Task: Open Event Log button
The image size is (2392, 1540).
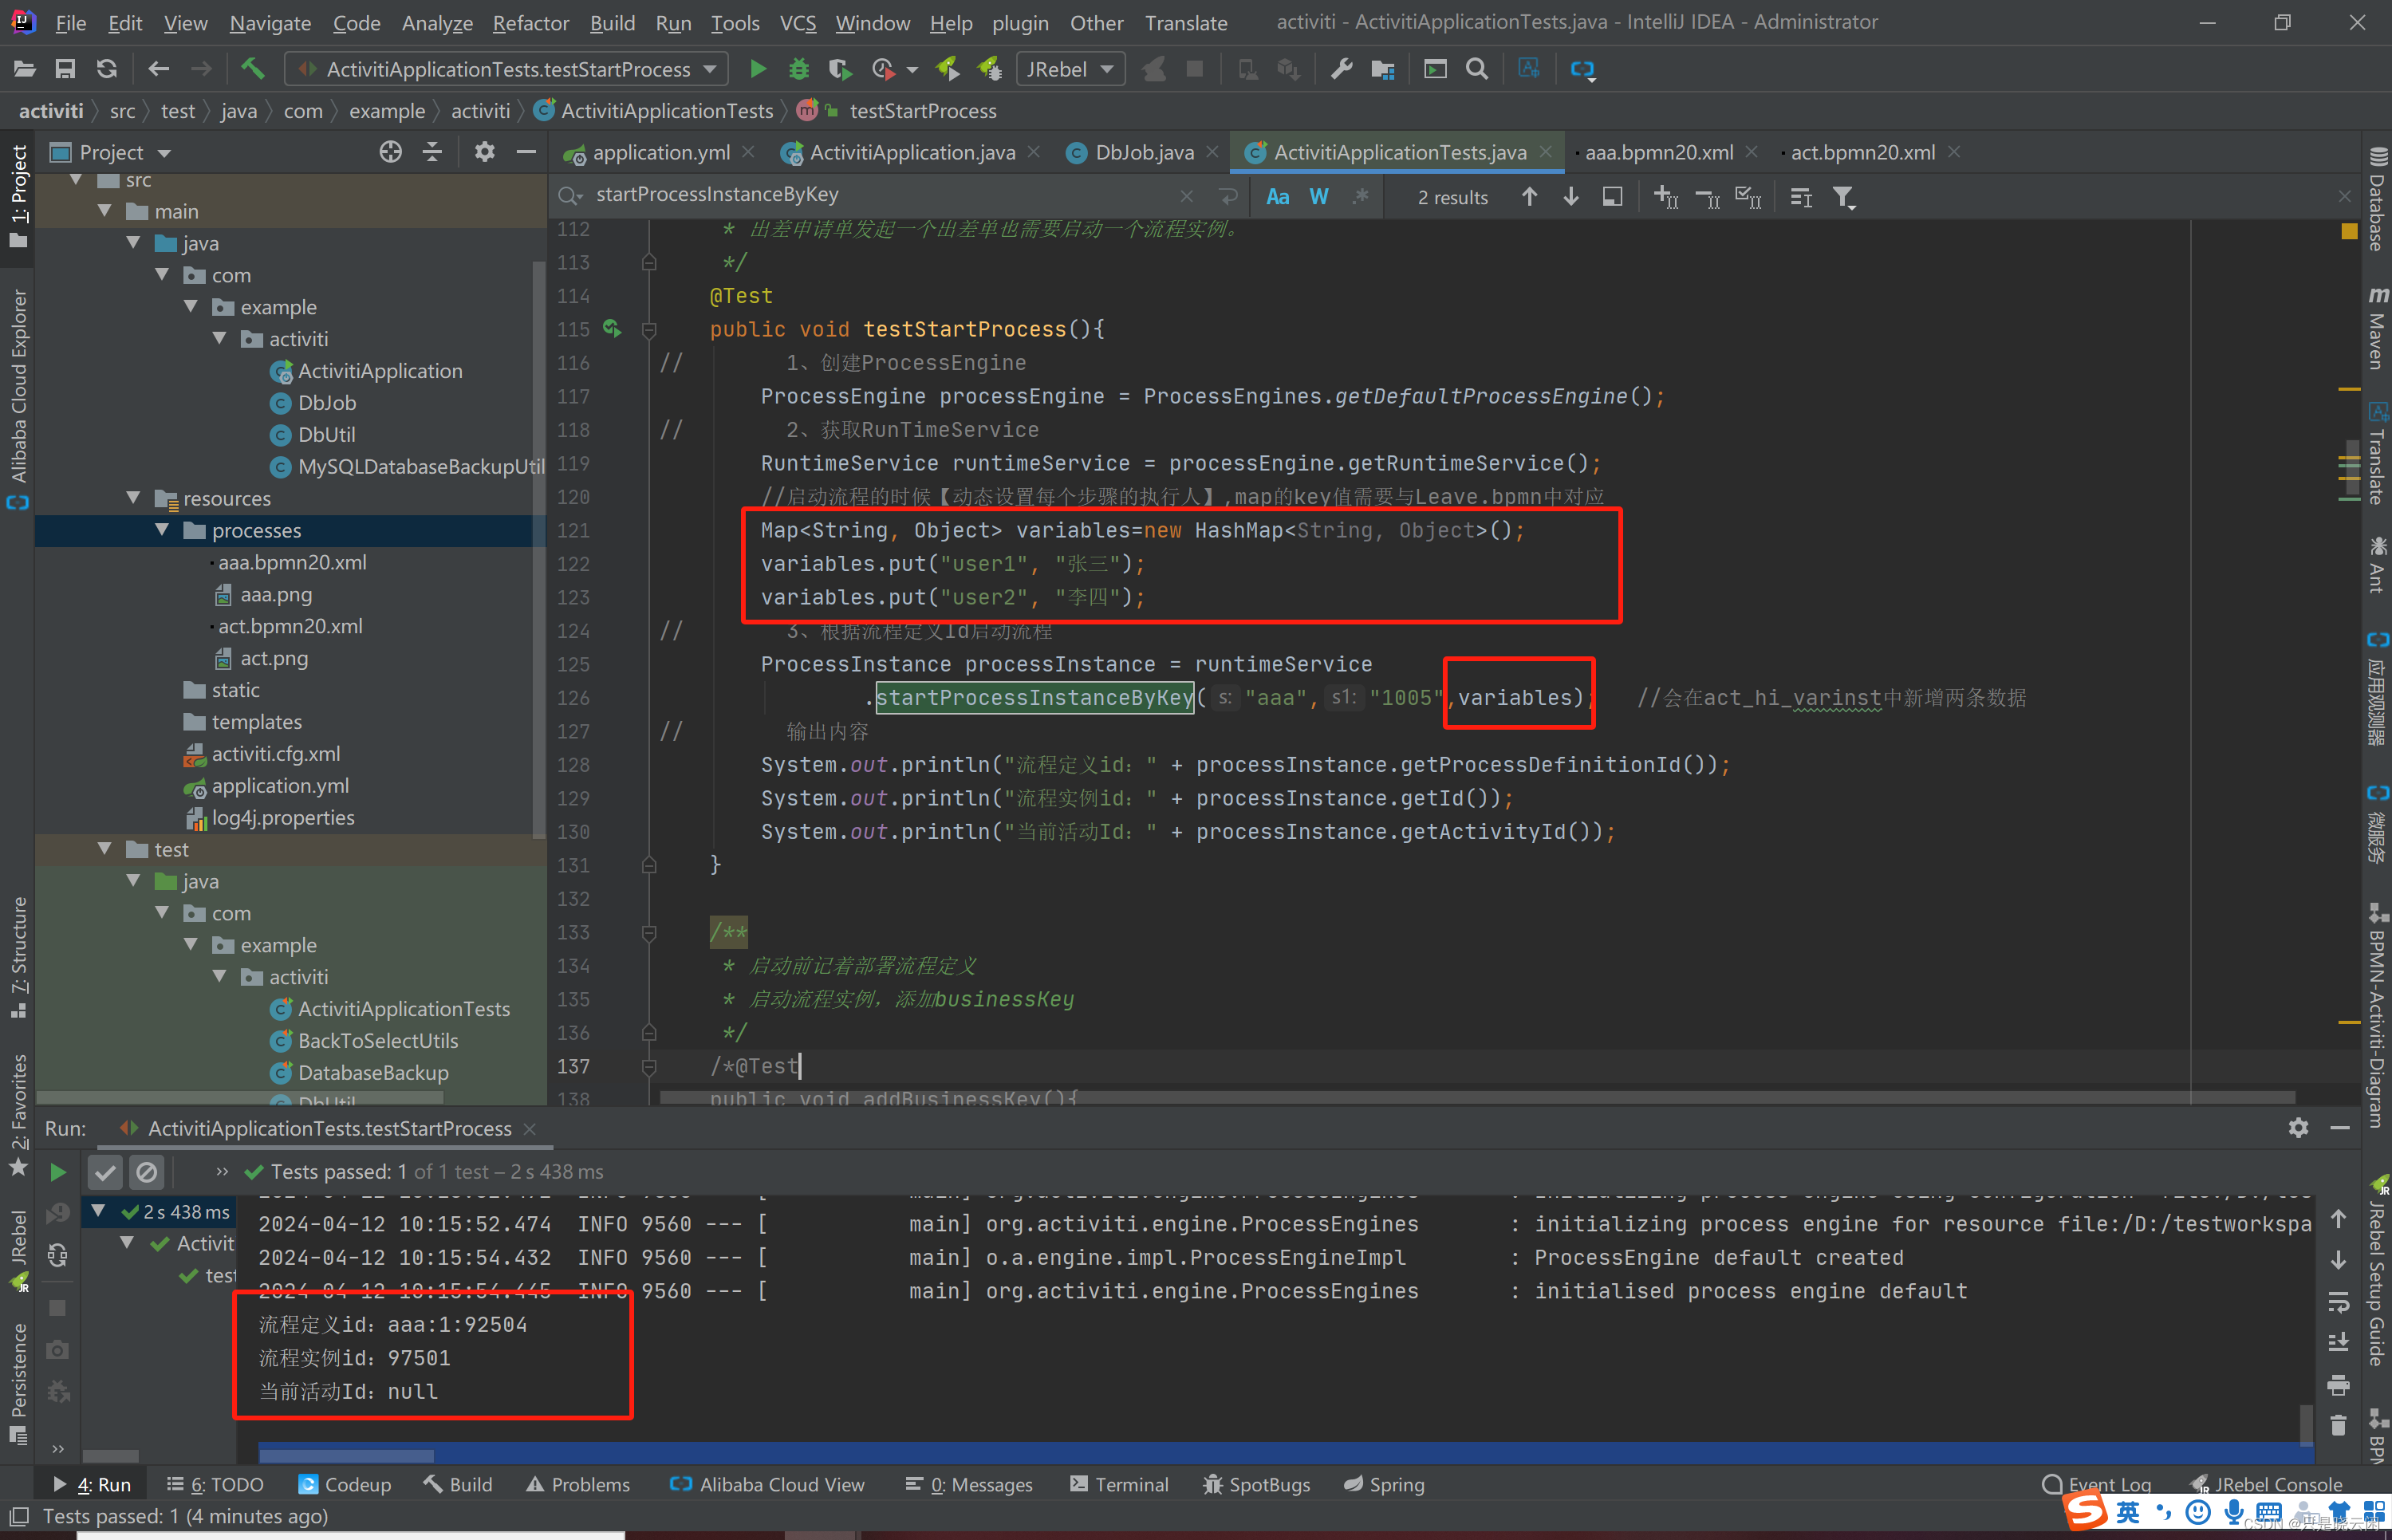Action: click(x=2098, y=1484)
